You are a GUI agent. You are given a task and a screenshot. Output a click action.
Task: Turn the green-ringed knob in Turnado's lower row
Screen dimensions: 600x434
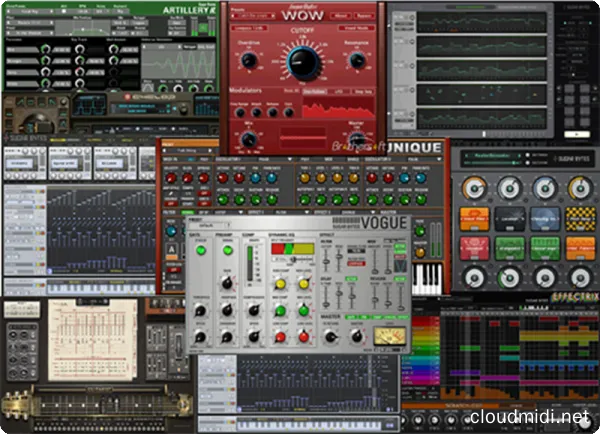[510, 278]
